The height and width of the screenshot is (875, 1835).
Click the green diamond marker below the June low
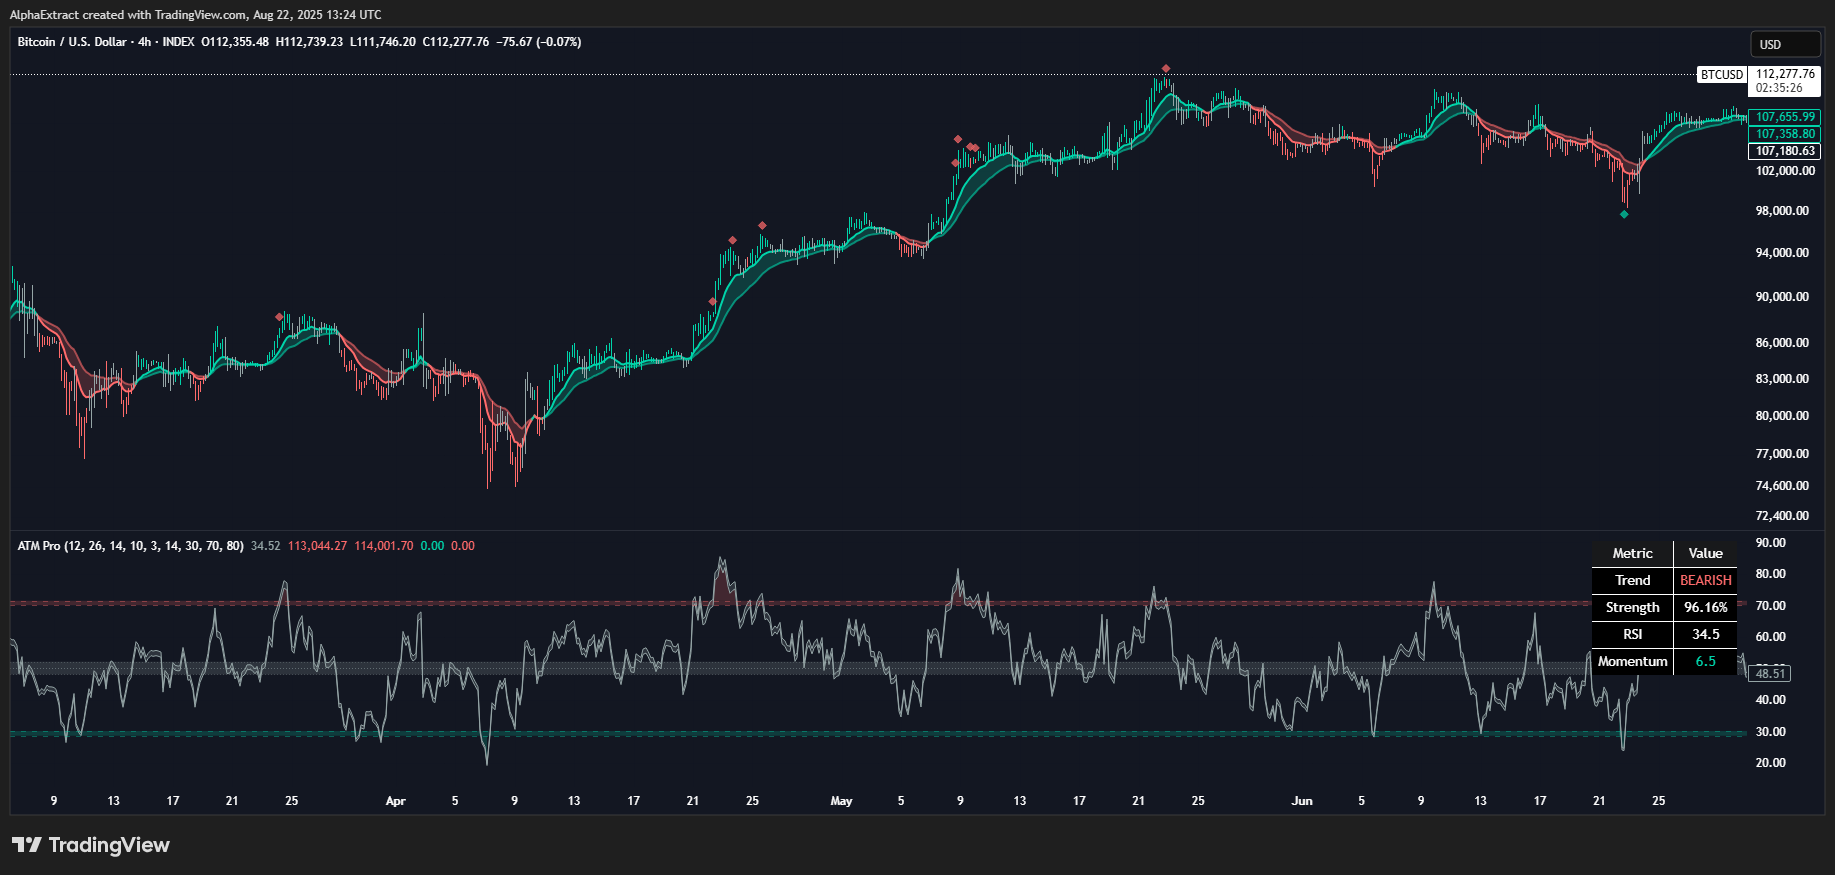1624,214
